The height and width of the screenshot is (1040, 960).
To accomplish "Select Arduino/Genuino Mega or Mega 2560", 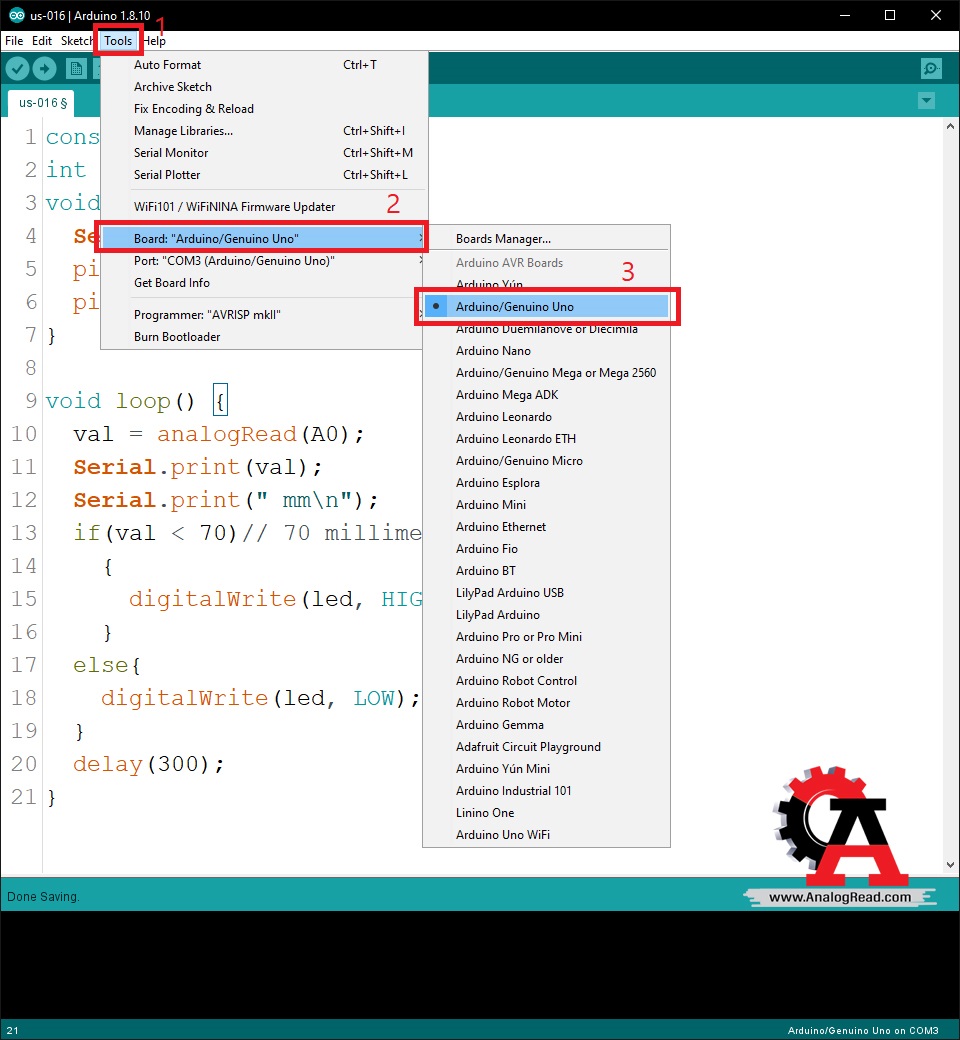I will (x=546, y=373).
